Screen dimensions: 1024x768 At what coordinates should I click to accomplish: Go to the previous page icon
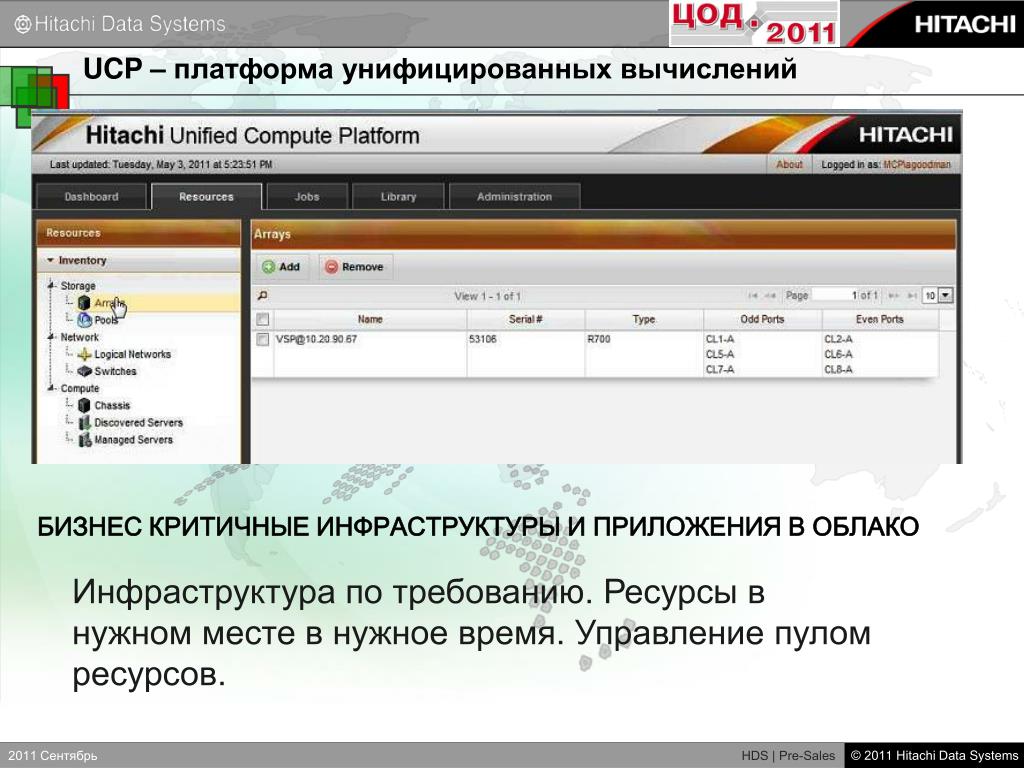pyautogui.click(x=771, y=295)
